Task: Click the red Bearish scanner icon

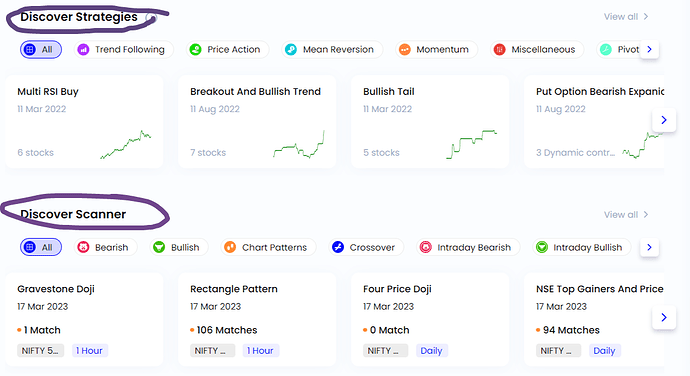Action: point(83,247)
